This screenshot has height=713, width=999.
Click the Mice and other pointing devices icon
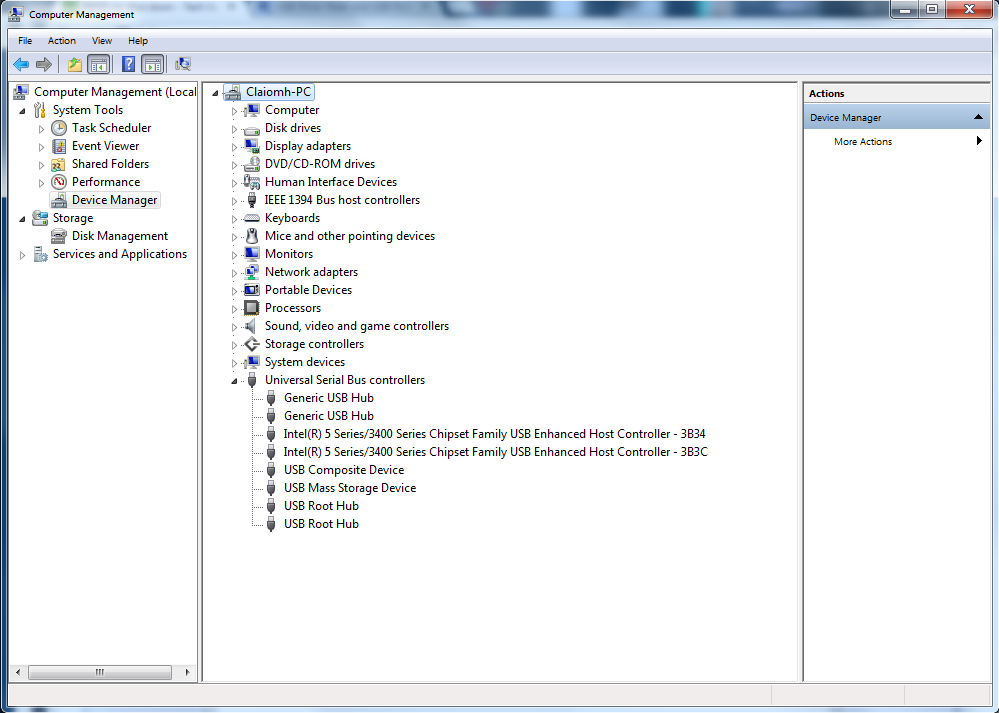[252, 236]
